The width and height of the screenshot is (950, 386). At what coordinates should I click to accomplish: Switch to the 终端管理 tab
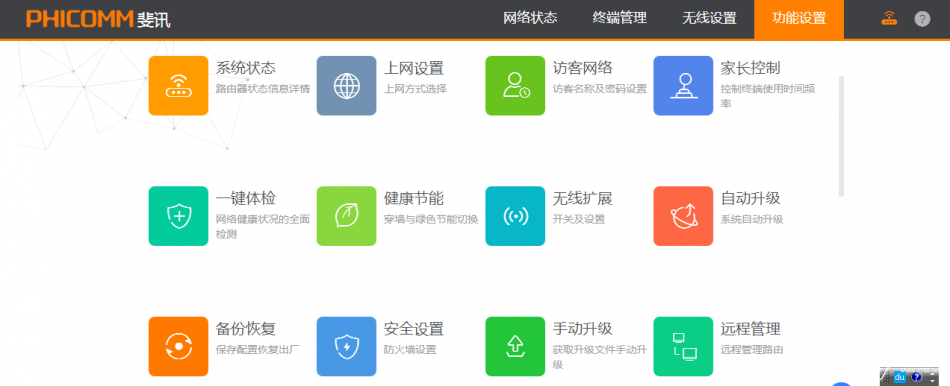pyautogui.click(x=620, y=18)
